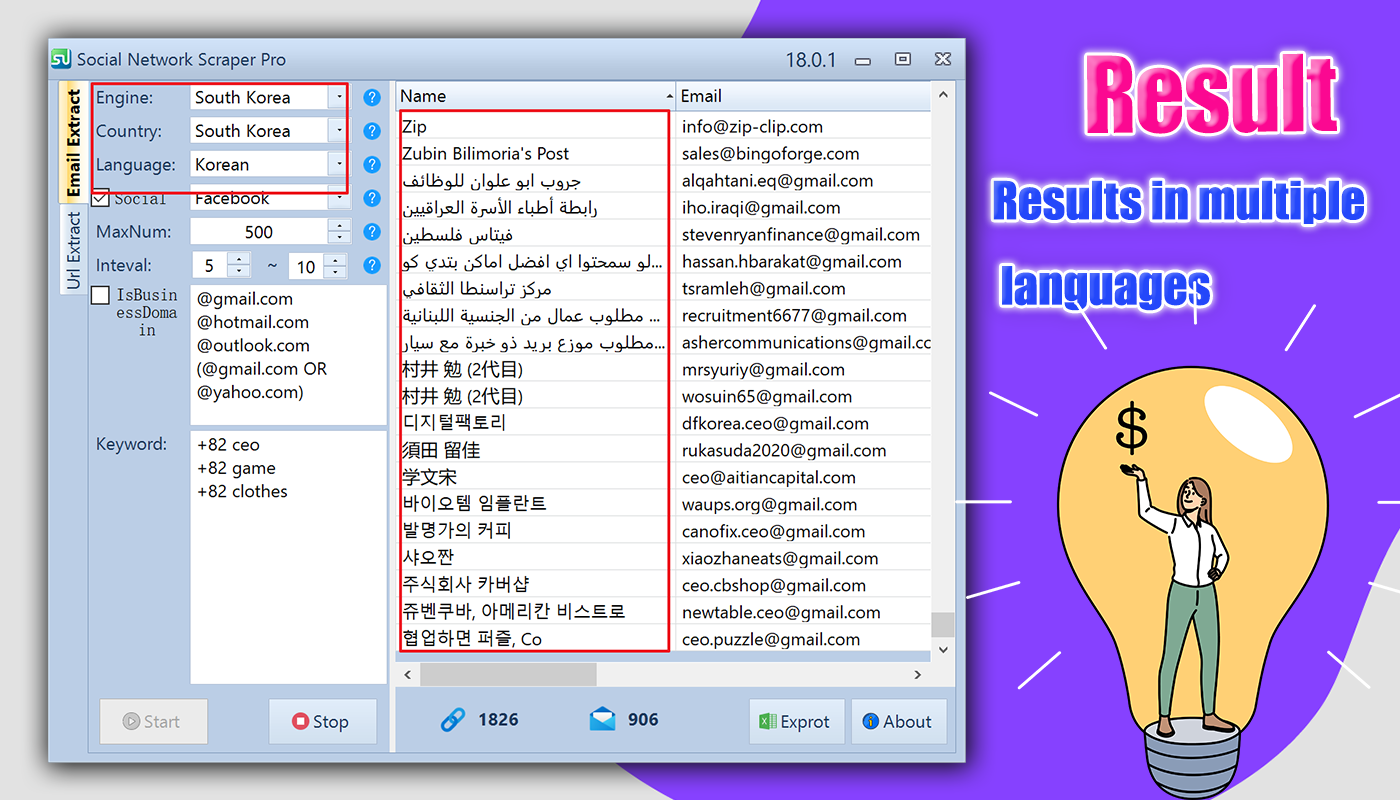Switch to the Url Extract tab
This screenshot has height=800, width=1400.
coord(73,251)
